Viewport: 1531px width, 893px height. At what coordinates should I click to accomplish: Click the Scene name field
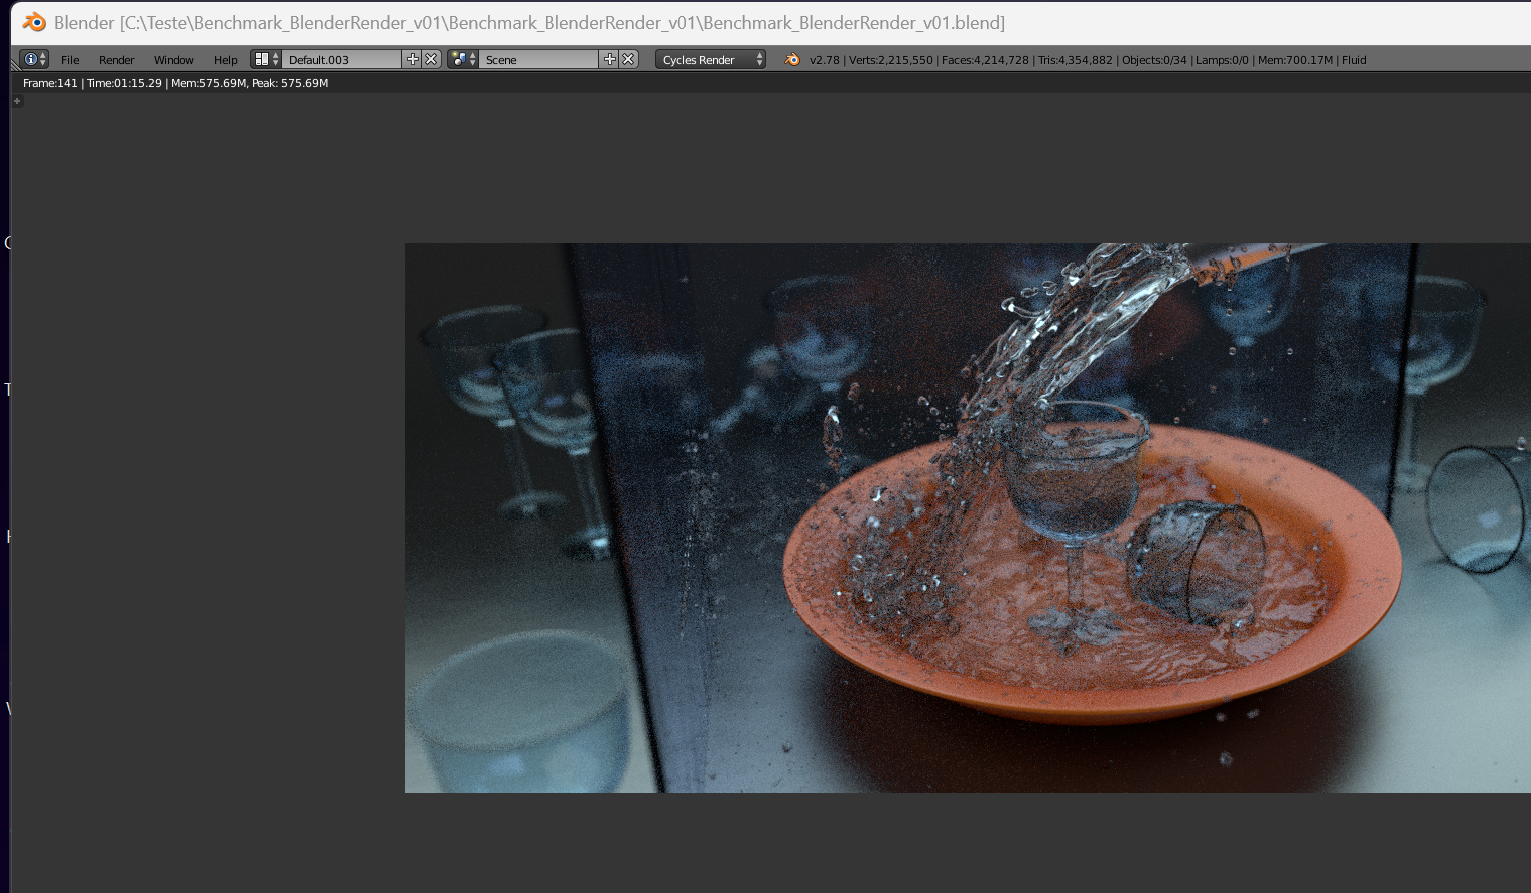[x=538, y=60]
